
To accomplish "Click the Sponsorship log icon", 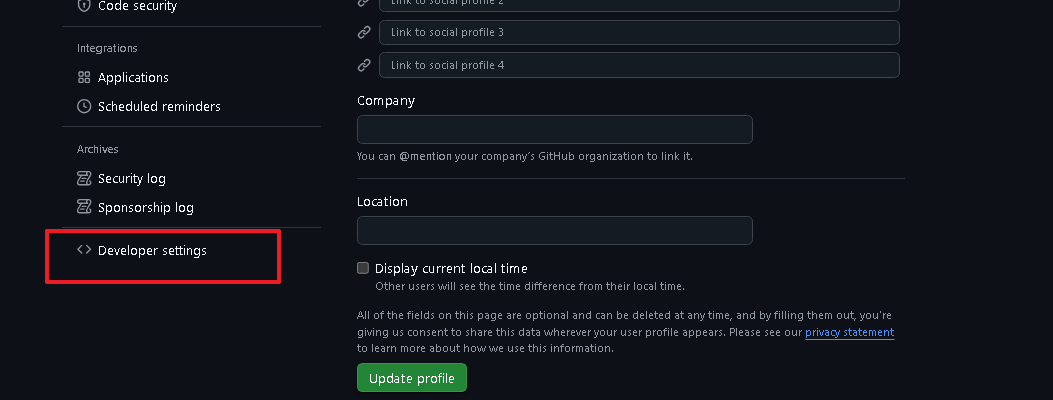I will pos(84,207).
